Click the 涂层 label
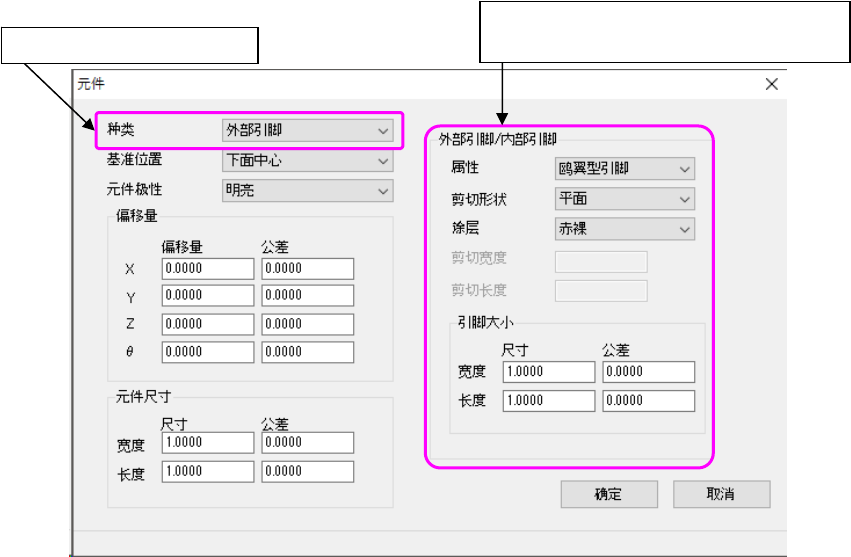 pyautogui.click(x=465, y=227)
